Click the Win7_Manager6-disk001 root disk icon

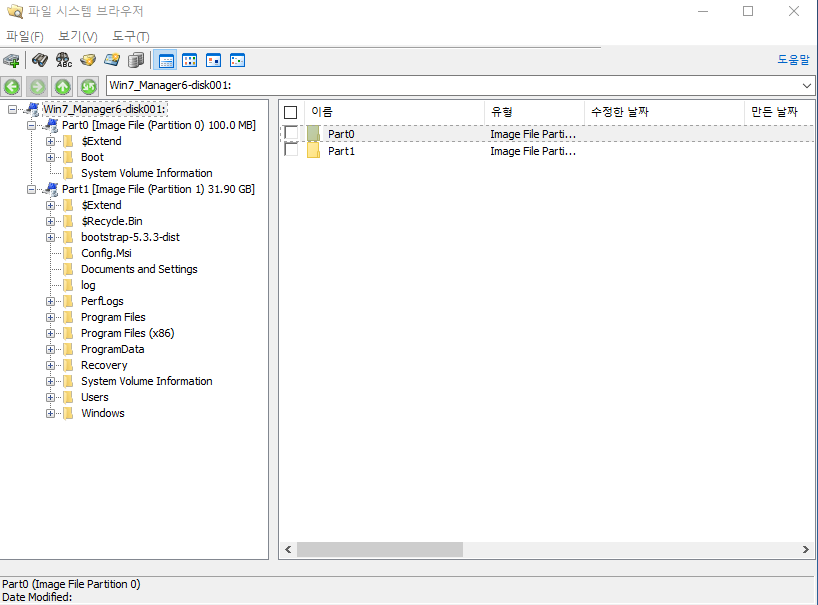[32, 109]
